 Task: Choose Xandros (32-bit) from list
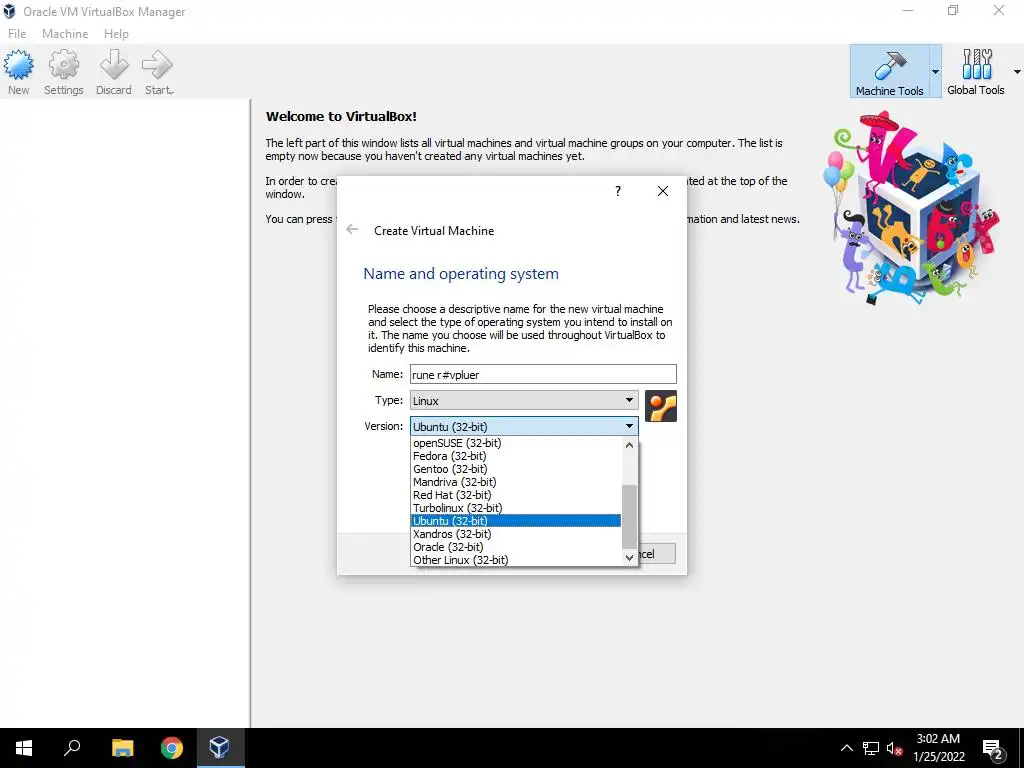[x=516, y=534]
